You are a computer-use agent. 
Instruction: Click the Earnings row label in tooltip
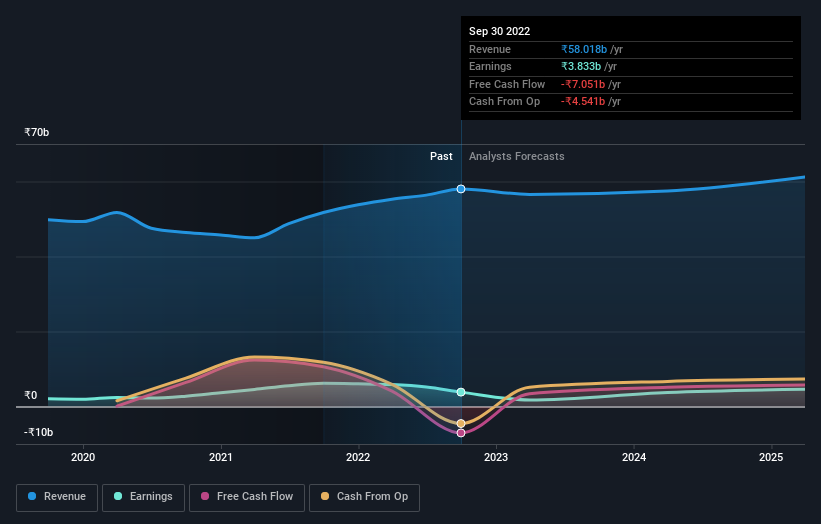pyautogui.click(x=490, y=66)
